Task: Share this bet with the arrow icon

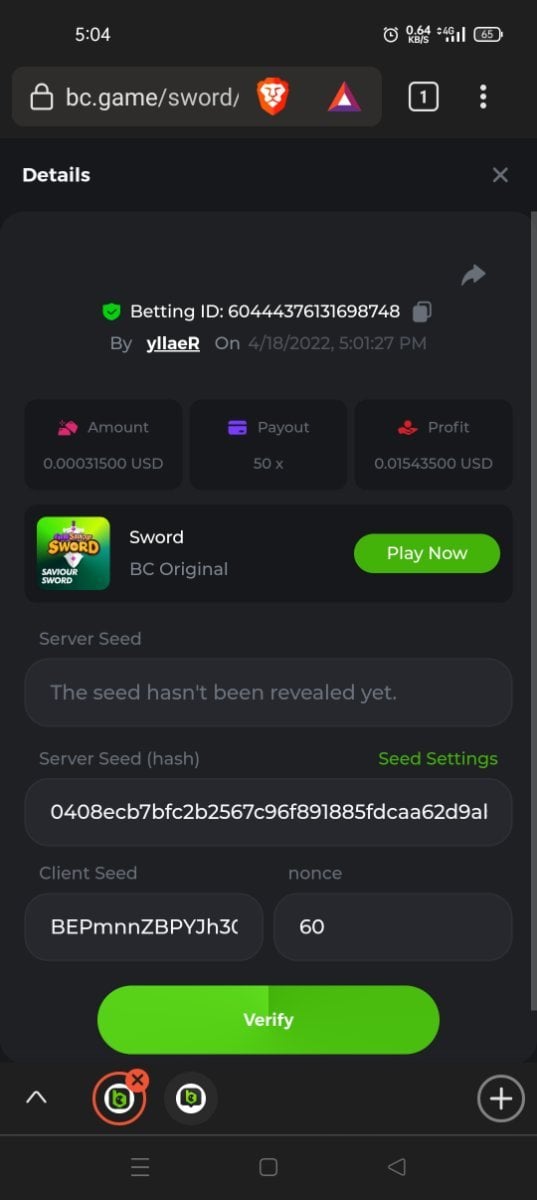Action: (473, 275)
